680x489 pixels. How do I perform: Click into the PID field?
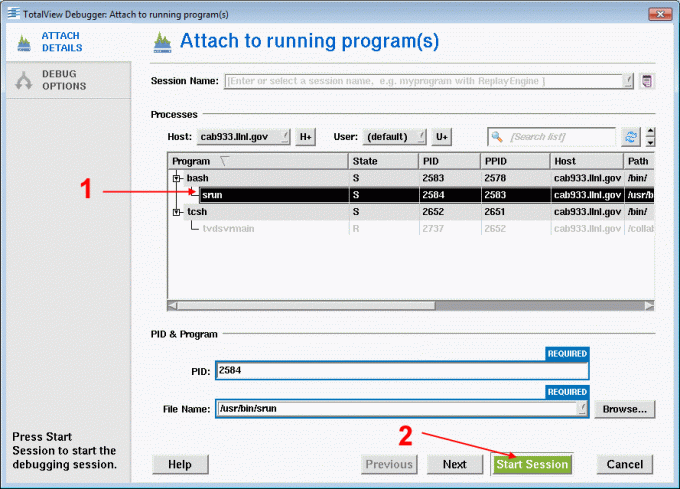click(x=402, y=370)
